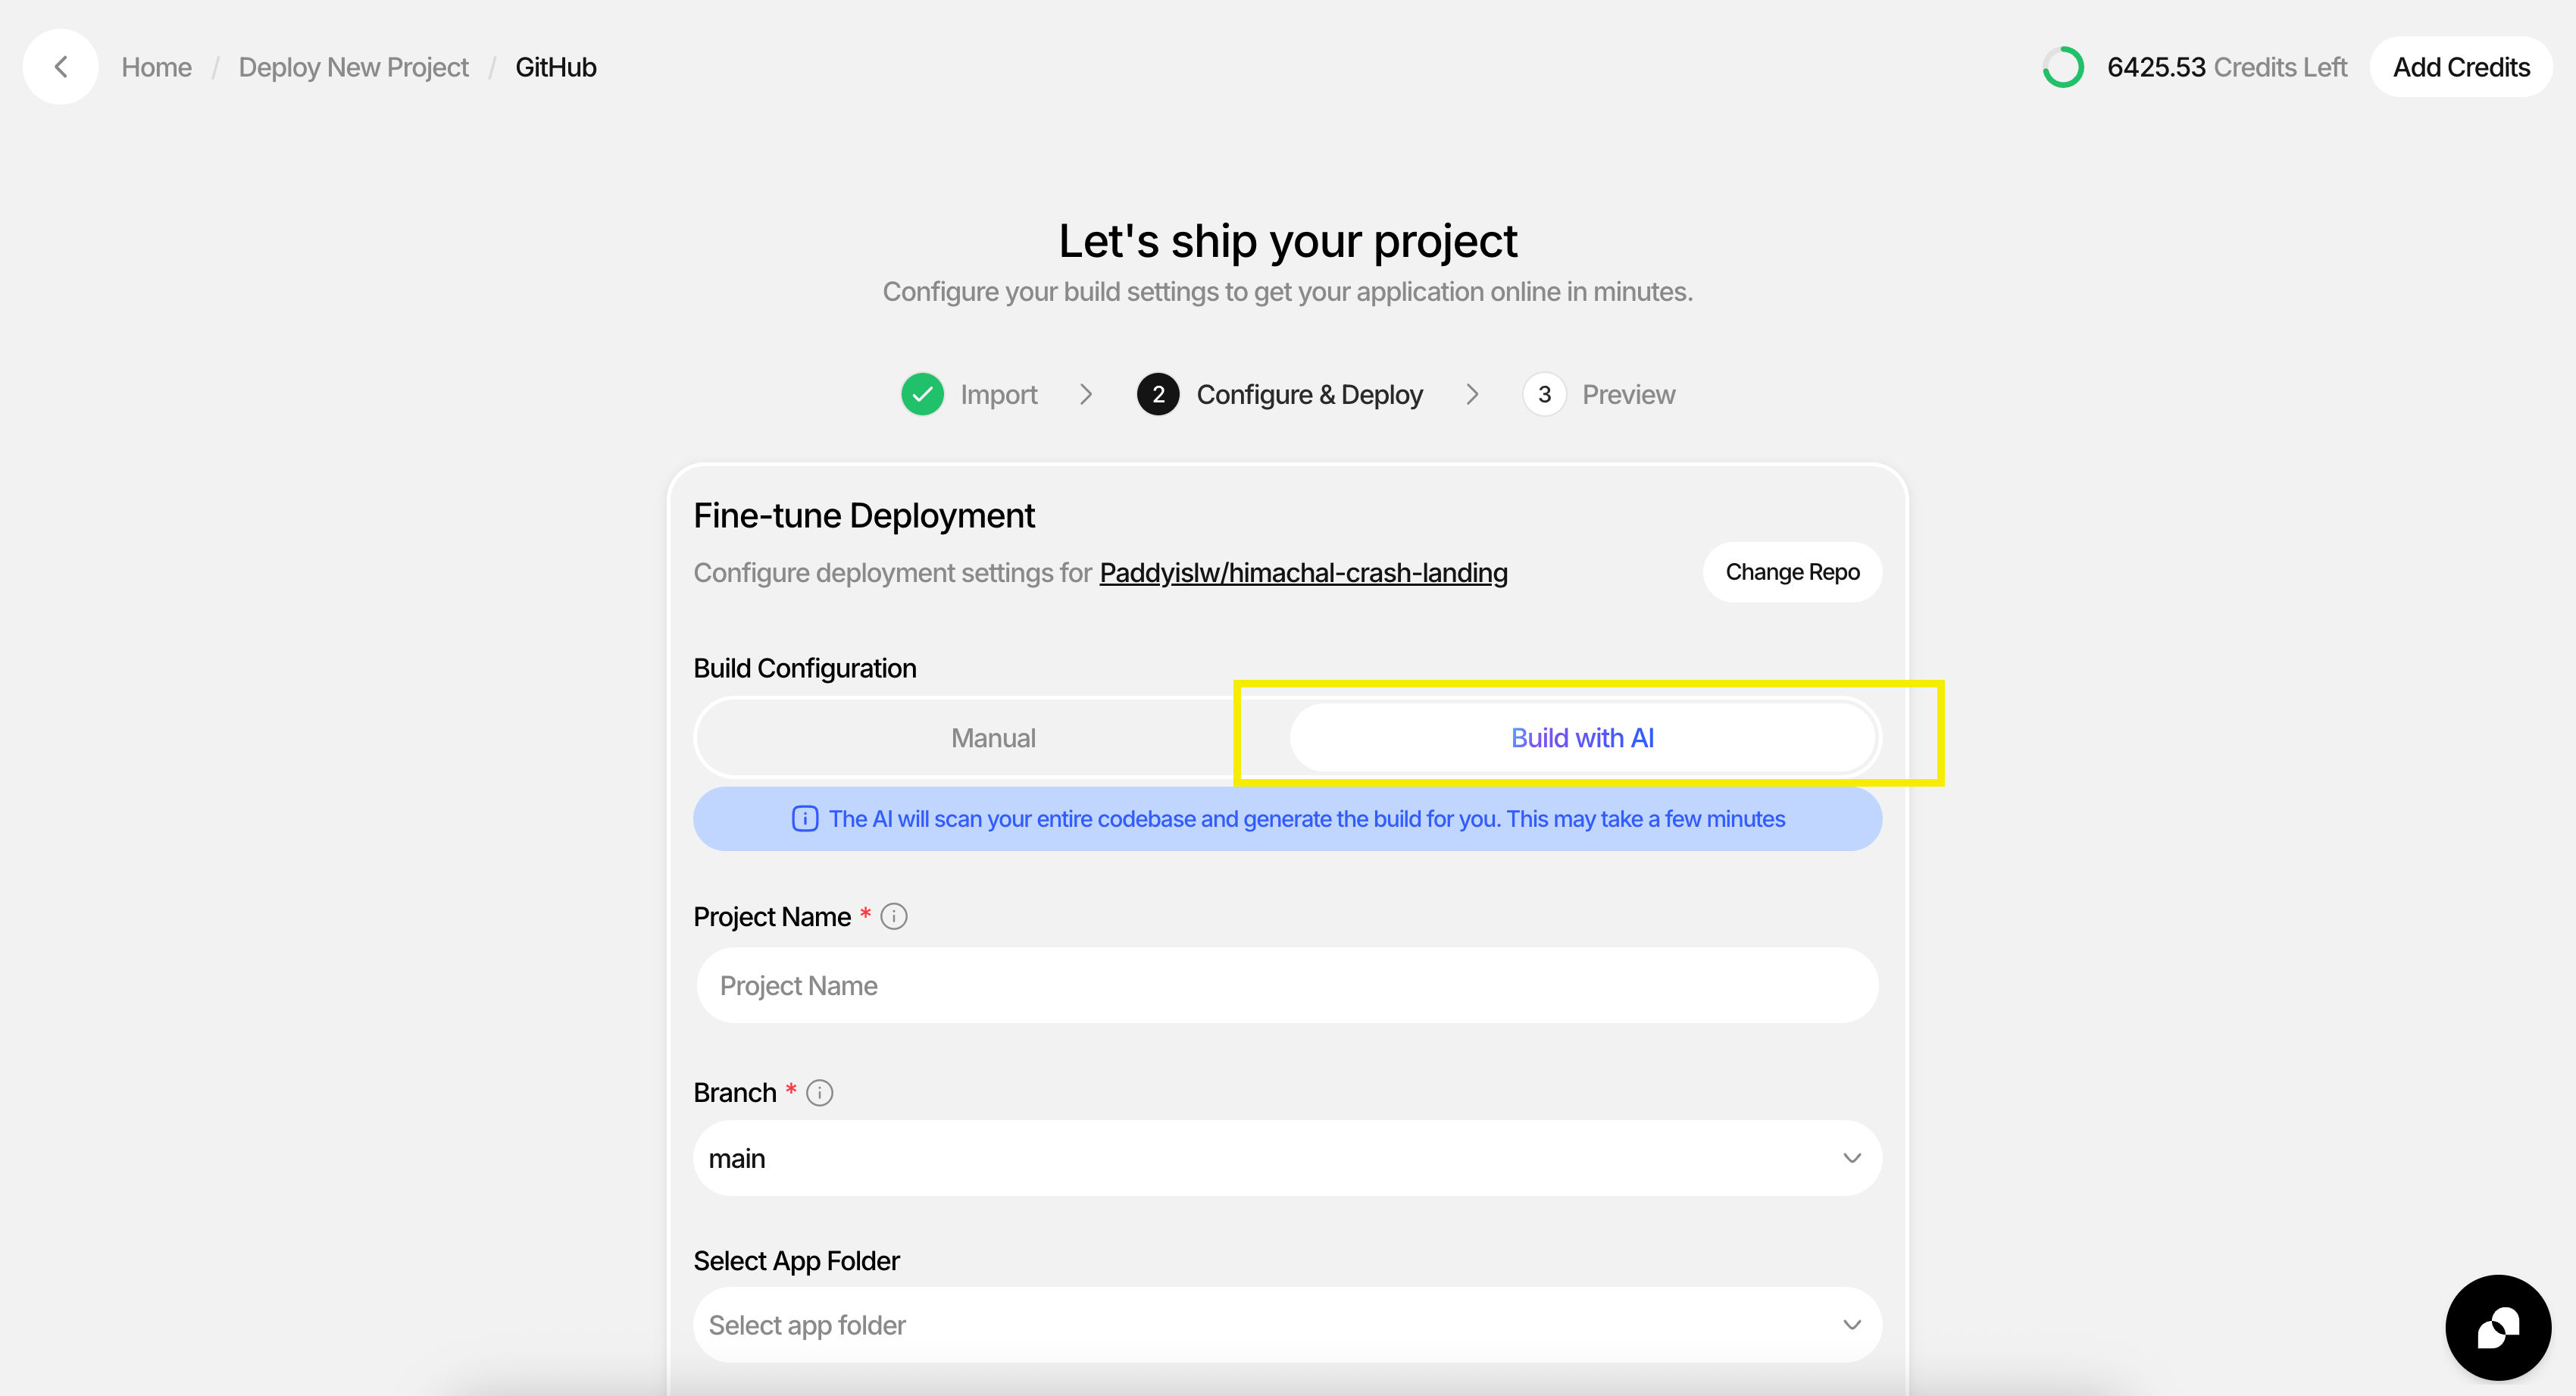Expand the app folder chevron

click(1851, 1324)
